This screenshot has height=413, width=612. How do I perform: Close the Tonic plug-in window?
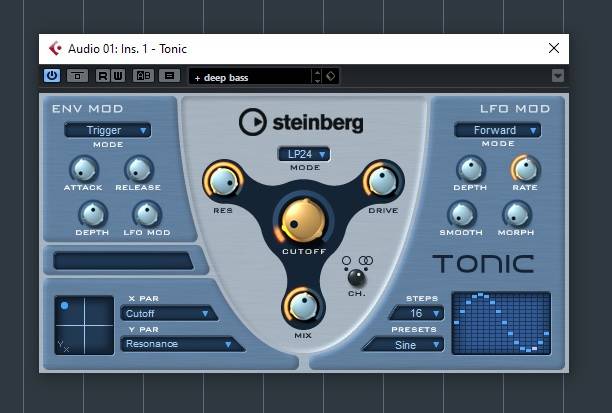pyautogui.click(x=554, y=48)
